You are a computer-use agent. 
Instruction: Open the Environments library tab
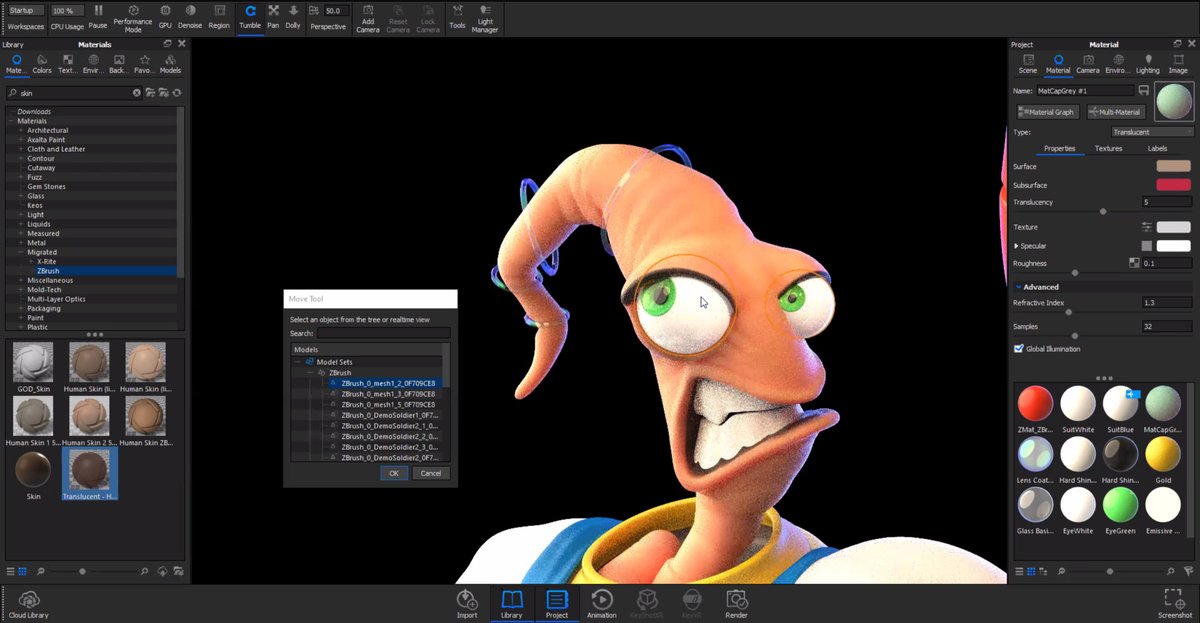click(94, 64)
